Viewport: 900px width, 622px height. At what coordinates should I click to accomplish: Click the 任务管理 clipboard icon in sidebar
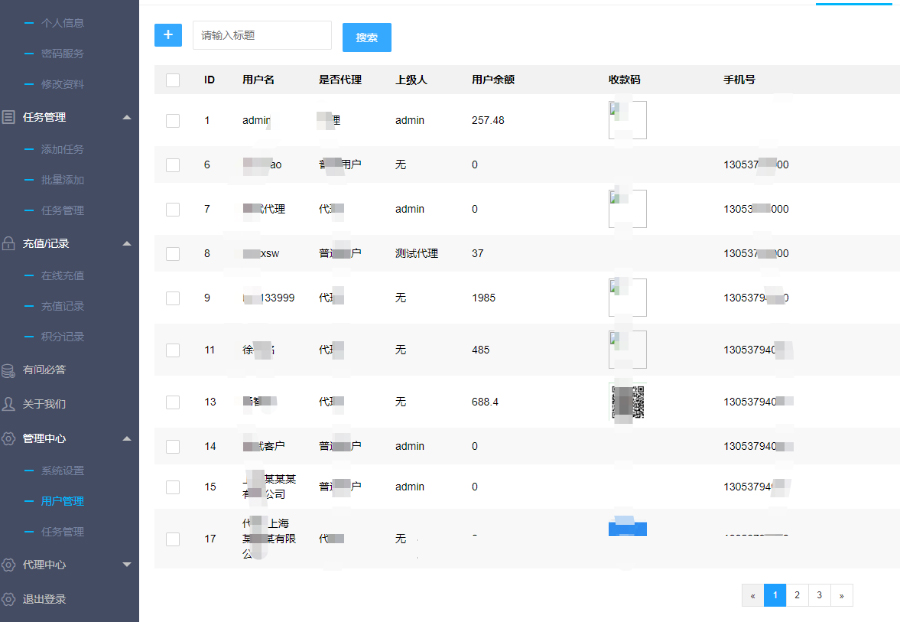coord(9,117)
